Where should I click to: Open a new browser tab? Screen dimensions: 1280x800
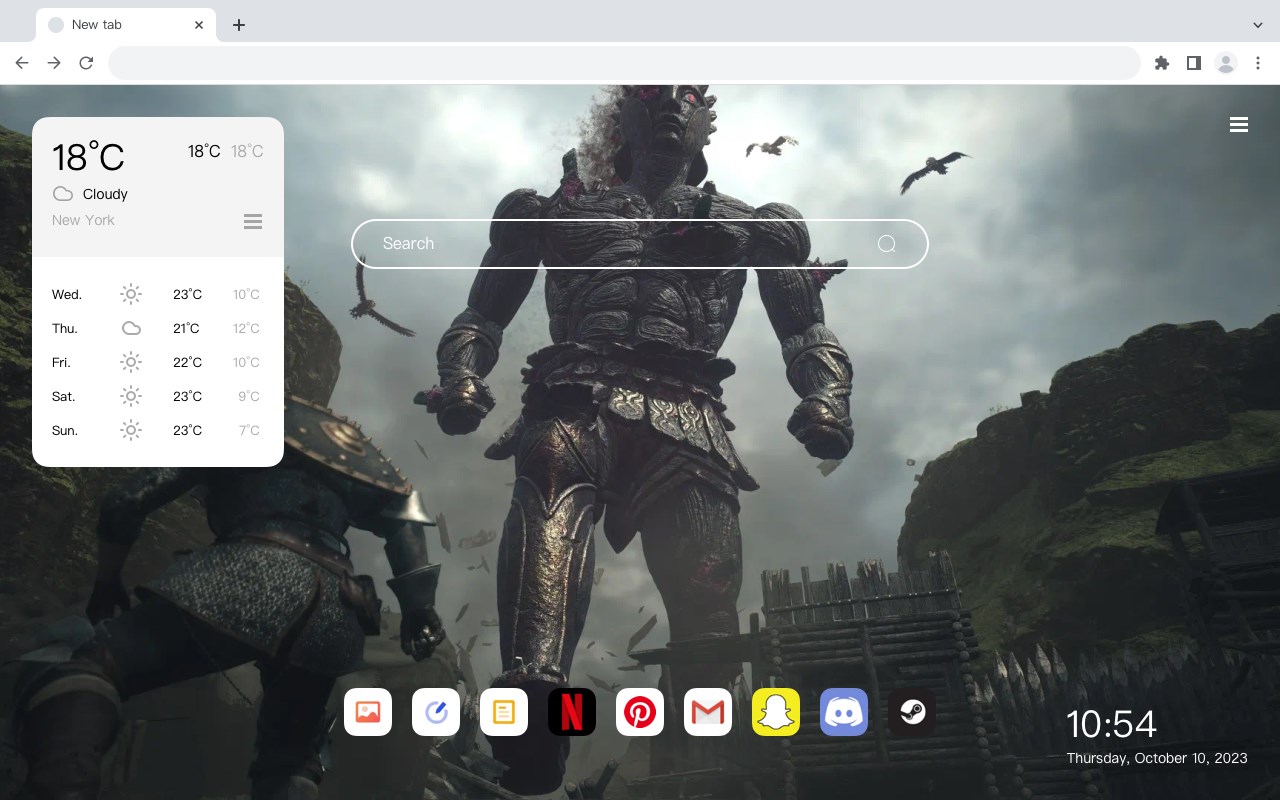click(x=238, y=25)
